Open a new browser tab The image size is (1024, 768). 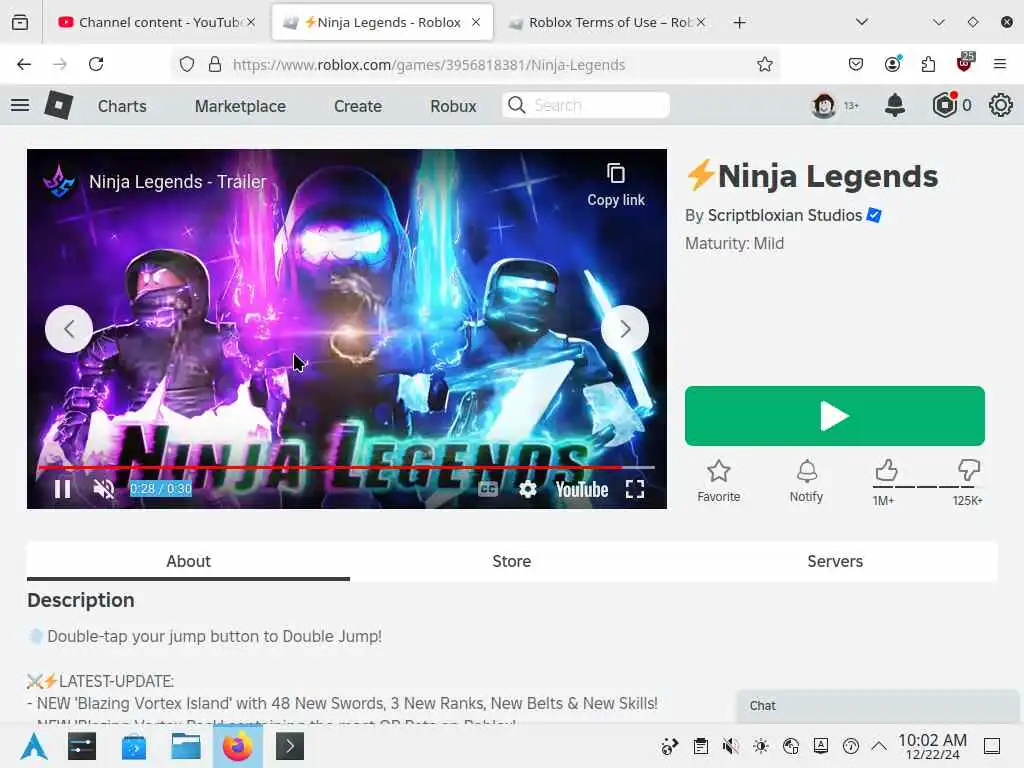(739, 23)
